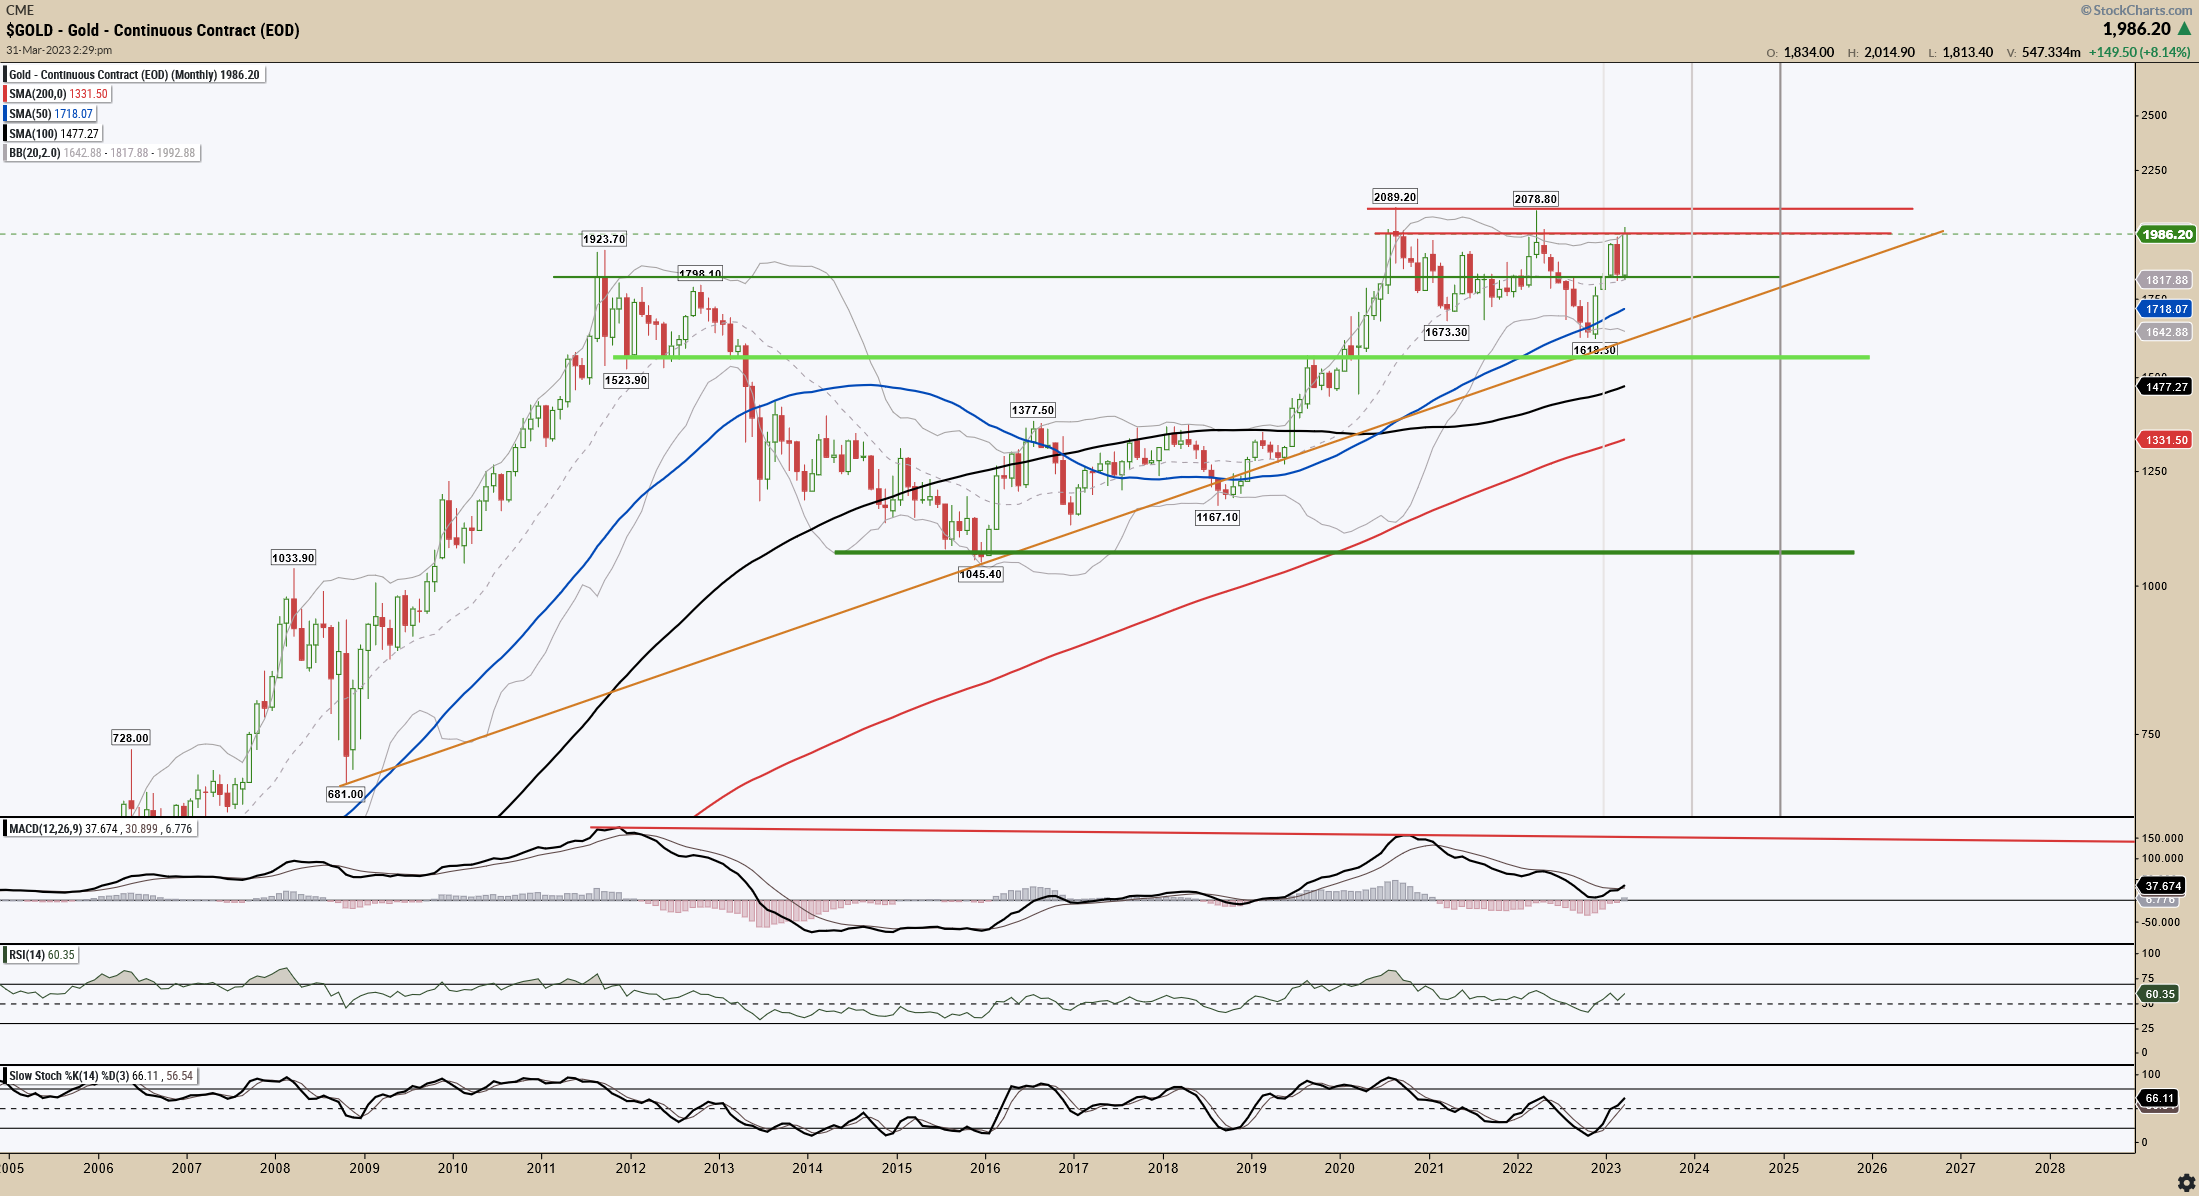Click the StockCharts.com copyright link

[x=2135, y=10]
